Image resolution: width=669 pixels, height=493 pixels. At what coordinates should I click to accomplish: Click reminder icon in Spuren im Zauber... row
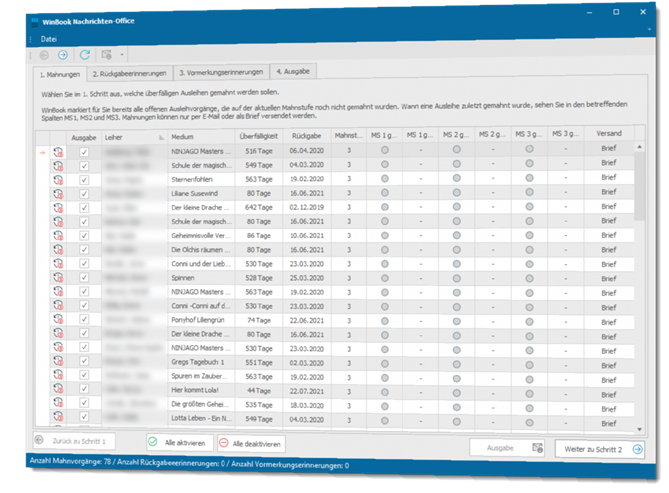(58, 375)
